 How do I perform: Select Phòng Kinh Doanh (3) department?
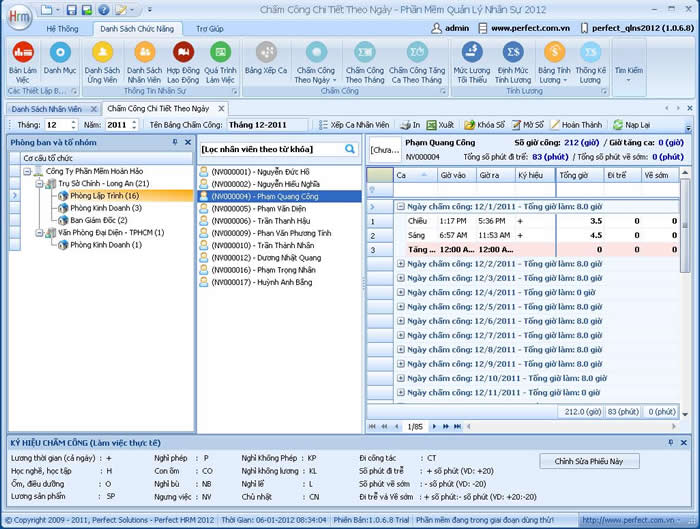(x=106, y=208)
